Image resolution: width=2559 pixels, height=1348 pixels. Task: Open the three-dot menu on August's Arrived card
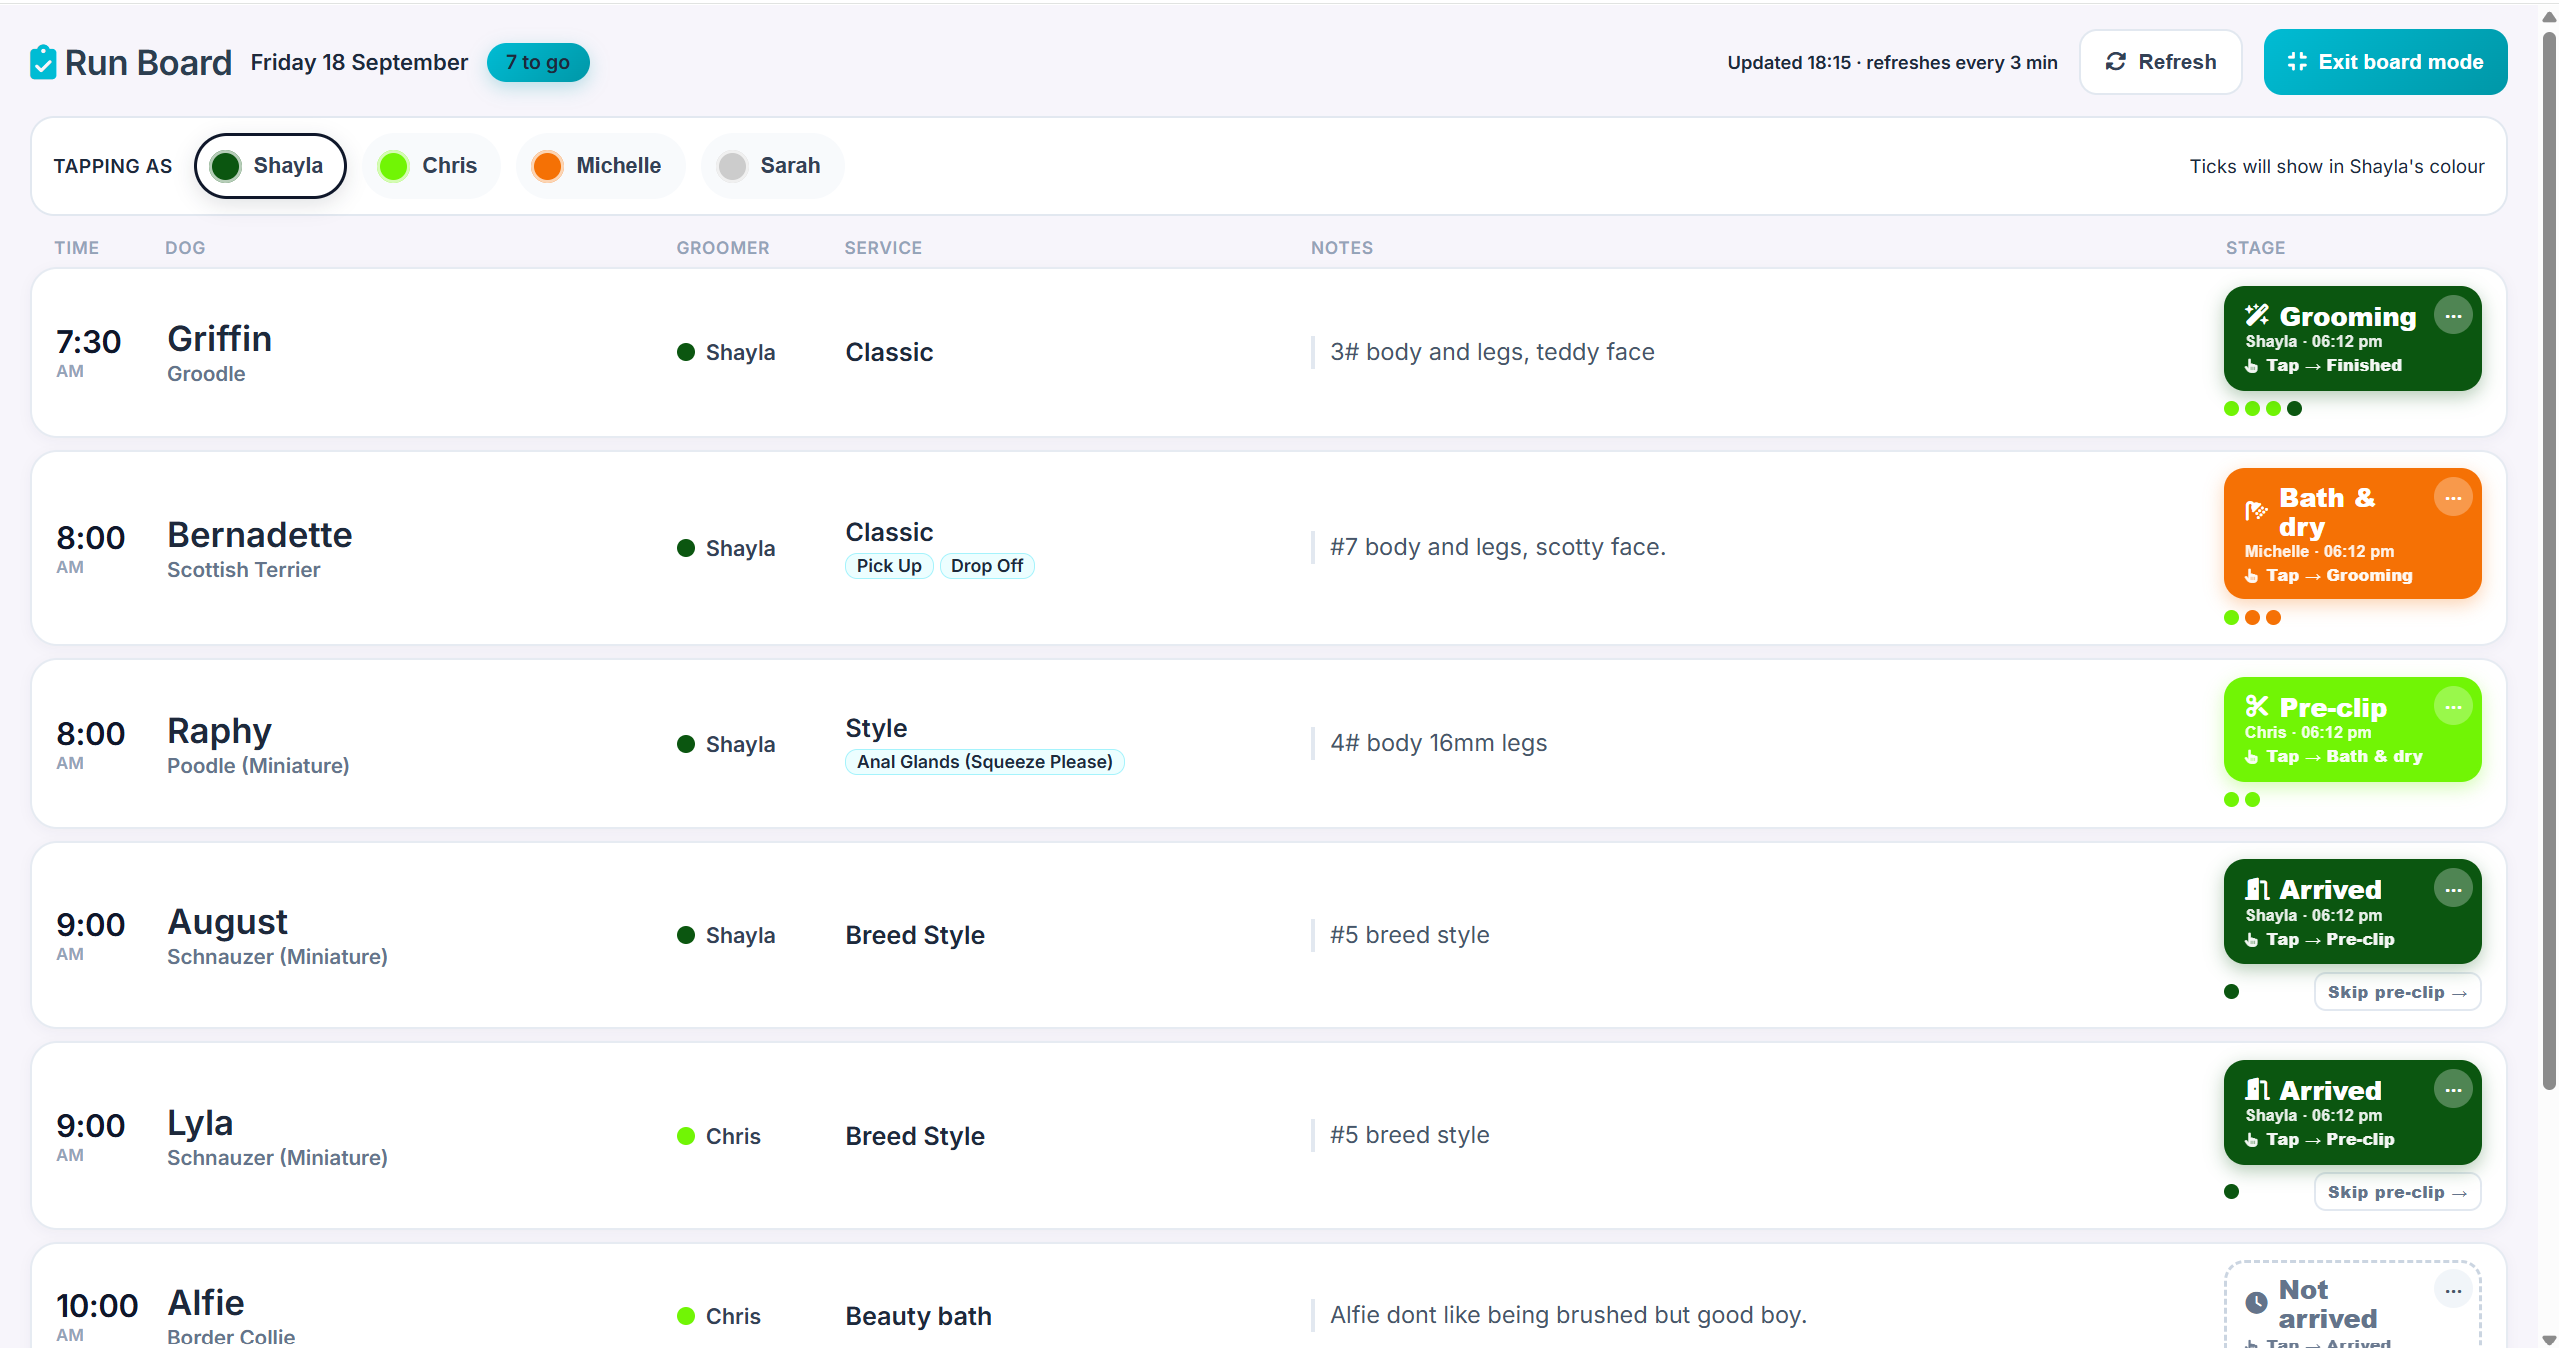[x=2453, y=889]
